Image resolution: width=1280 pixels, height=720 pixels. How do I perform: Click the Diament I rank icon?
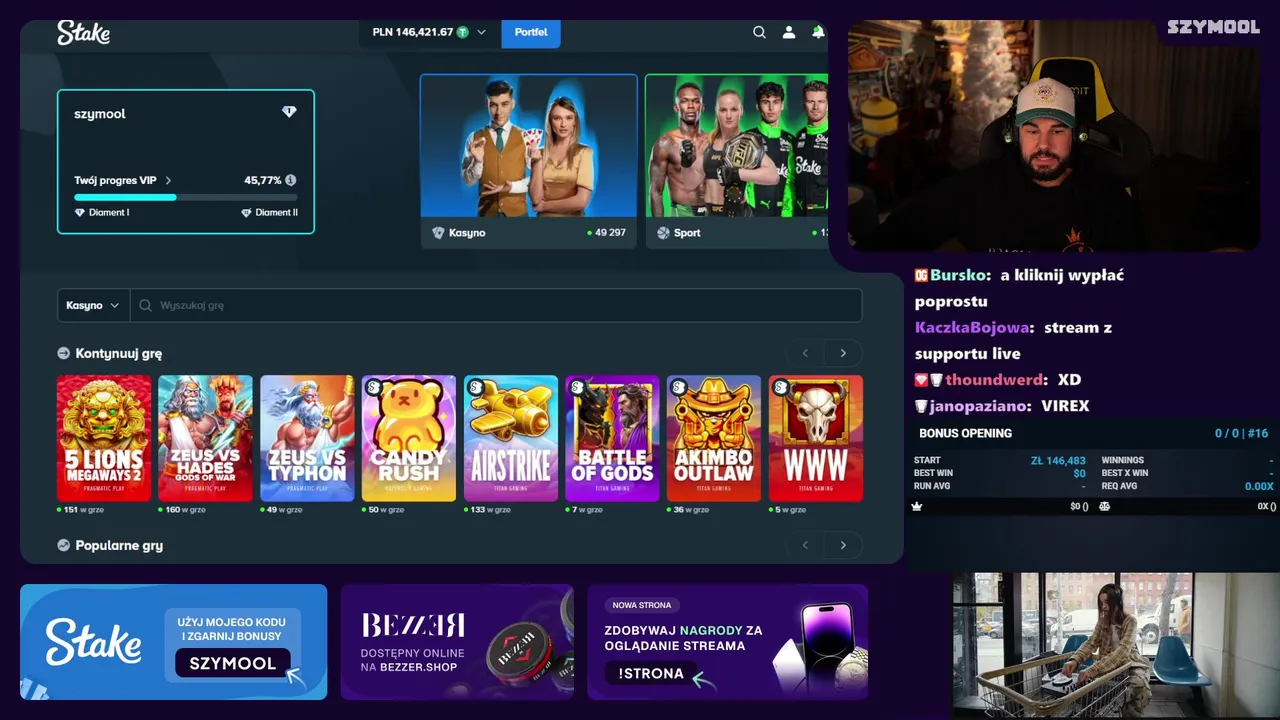tap(80, 212)
